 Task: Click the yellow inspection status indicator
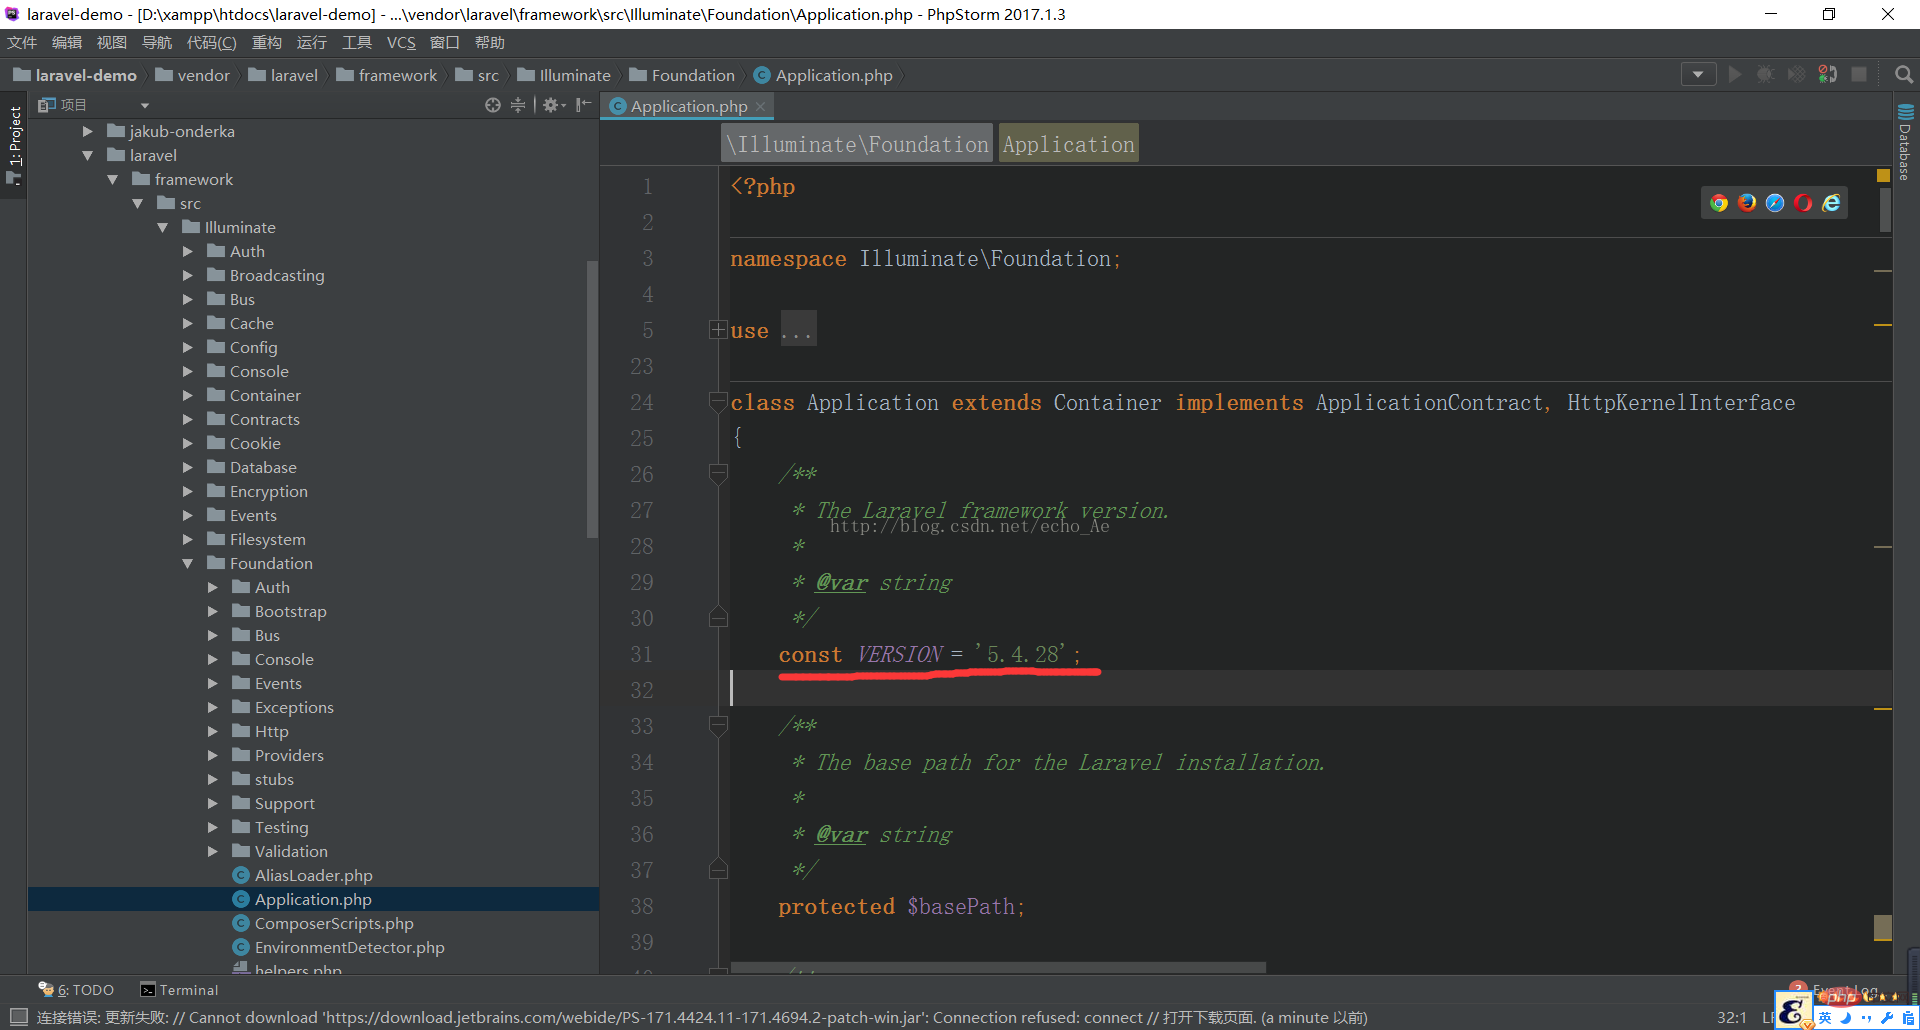[1883, 175]
